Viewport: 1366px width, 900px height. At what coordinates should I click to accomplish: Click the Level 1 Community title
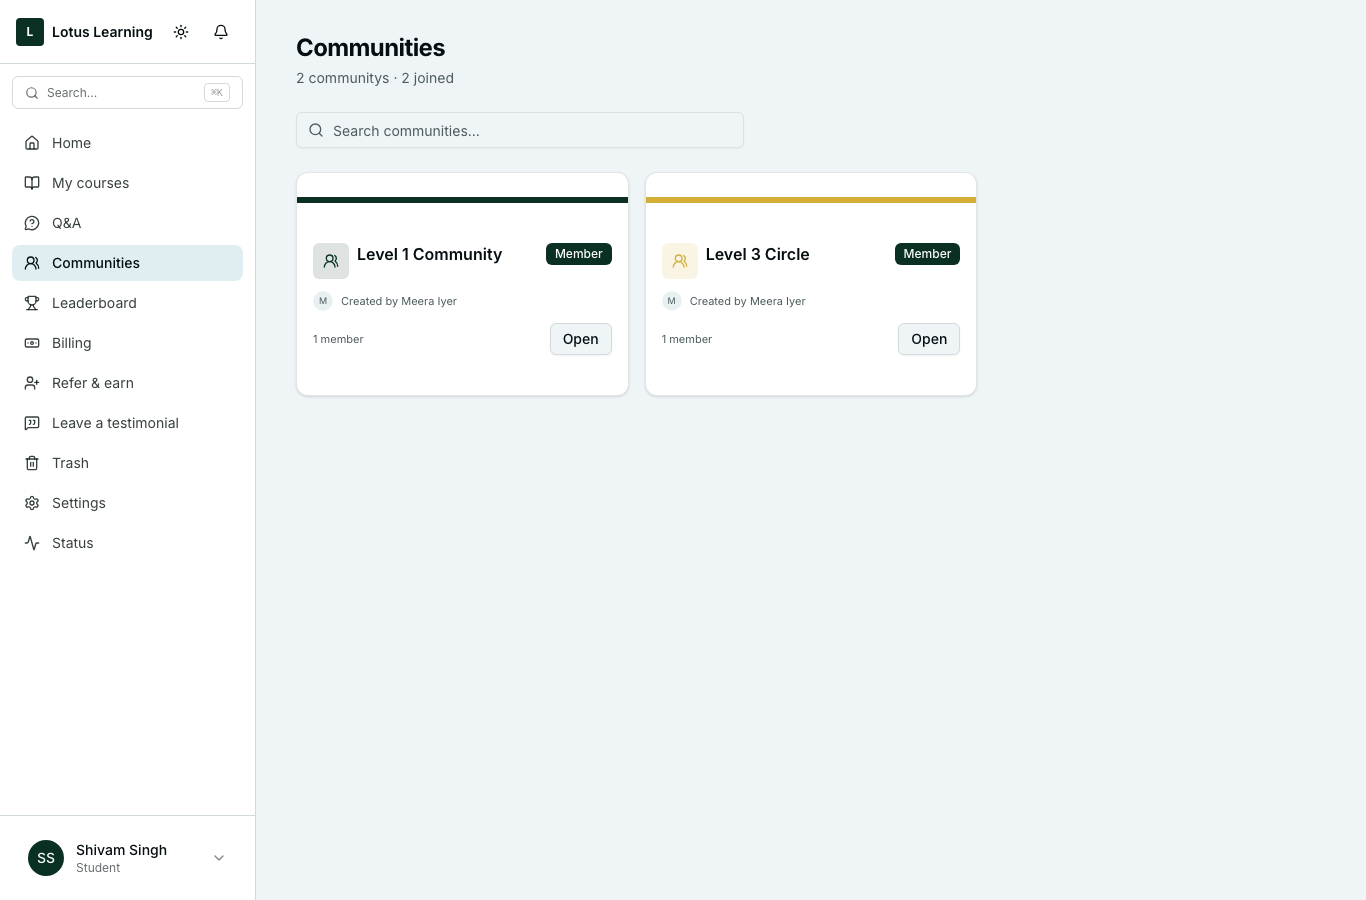(430, 254)
